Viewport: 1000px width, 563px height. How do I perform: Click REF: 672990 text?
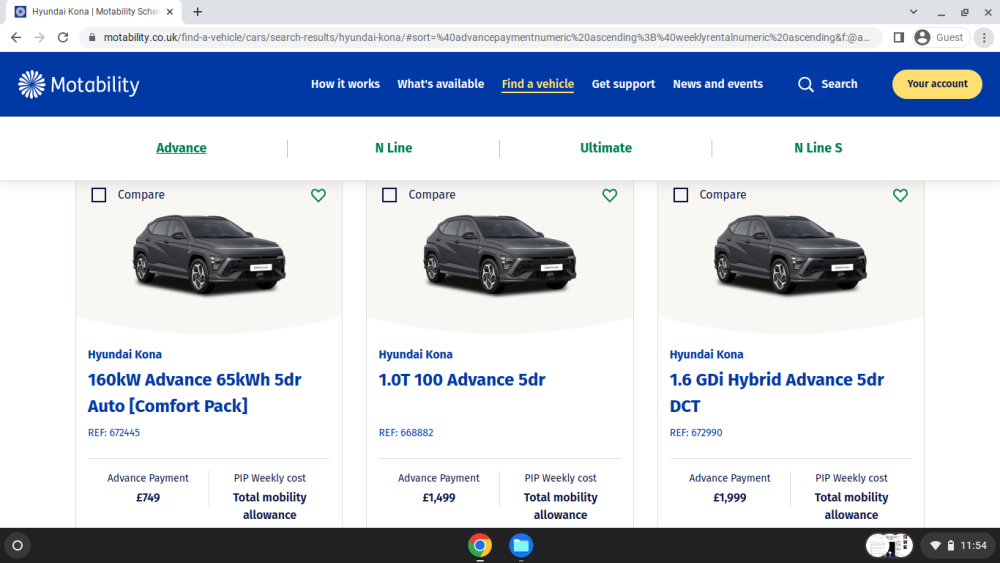click(696, 433)
